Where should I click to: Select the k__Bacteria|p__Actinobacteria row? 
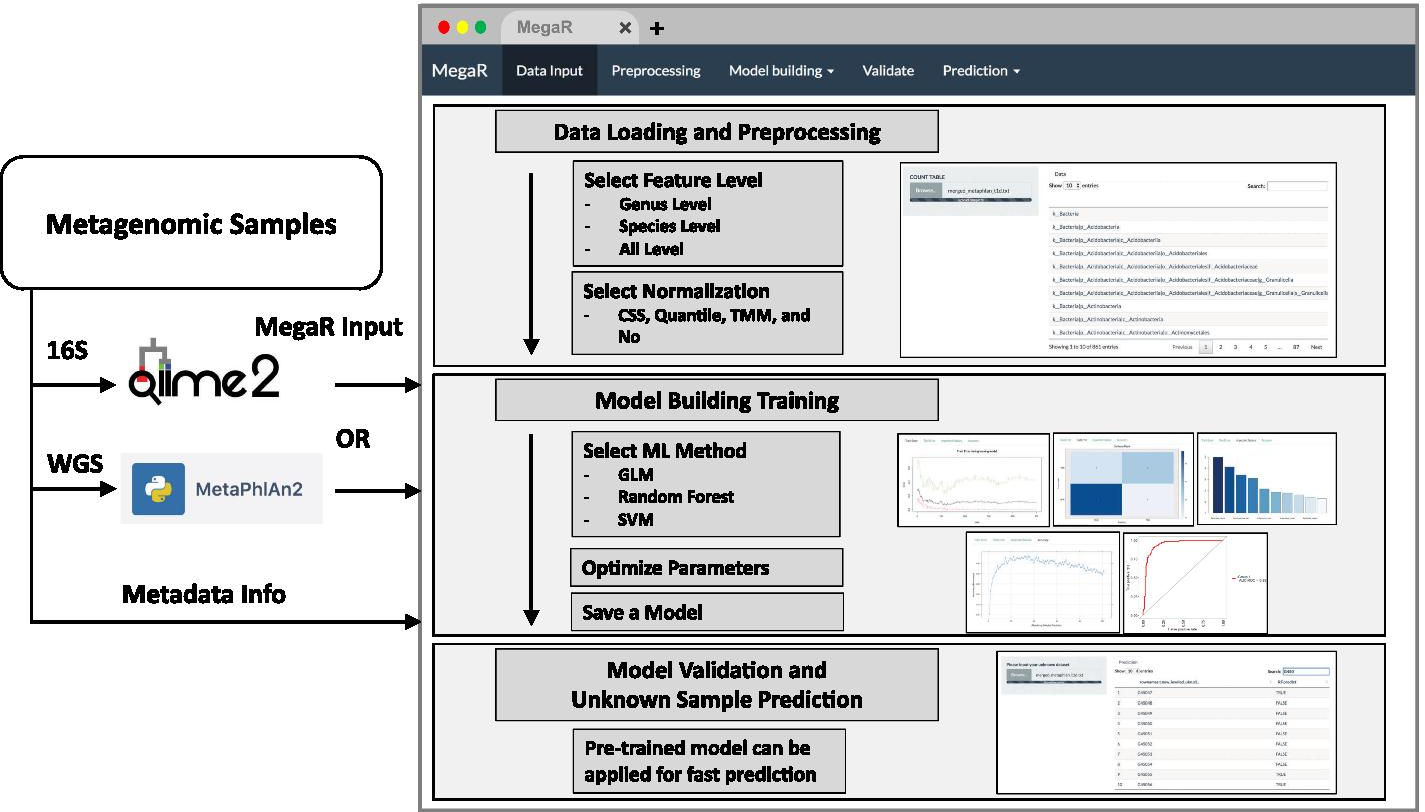click(x=1188, y=305)
